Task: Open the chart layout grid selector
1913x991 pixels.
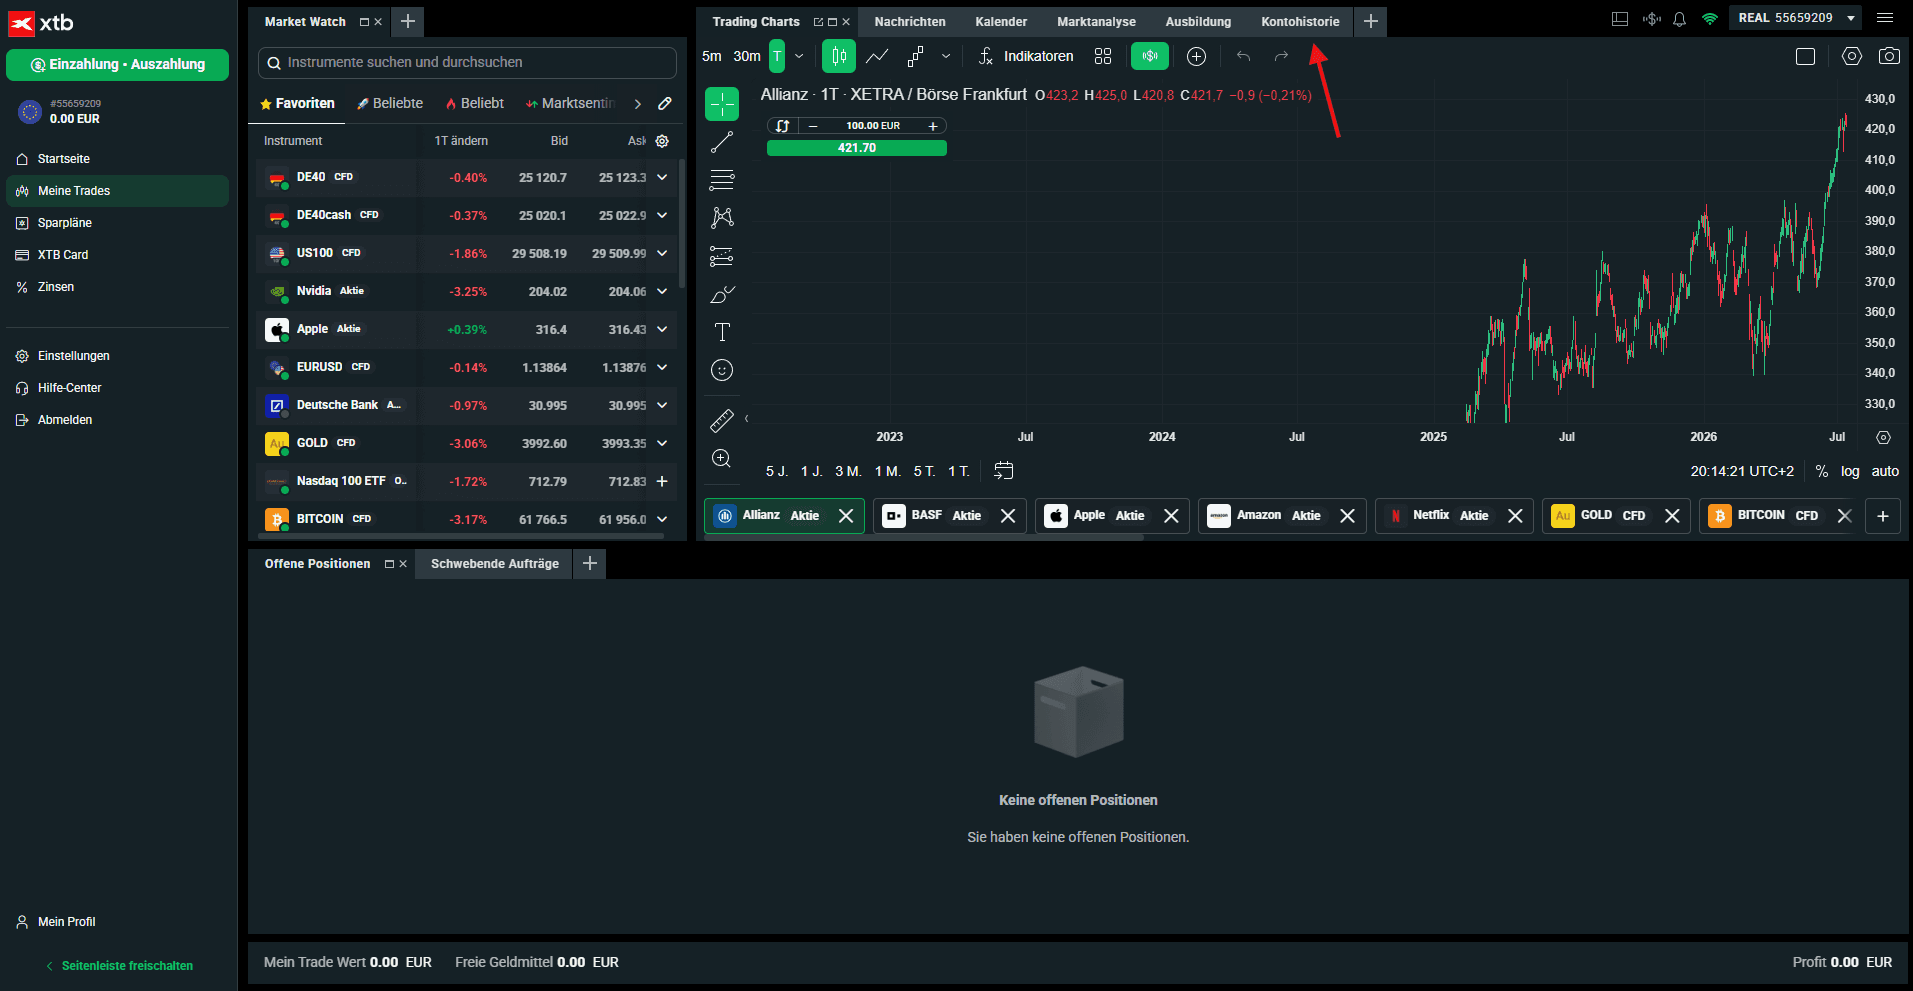Action: (x=1103, y=56)
